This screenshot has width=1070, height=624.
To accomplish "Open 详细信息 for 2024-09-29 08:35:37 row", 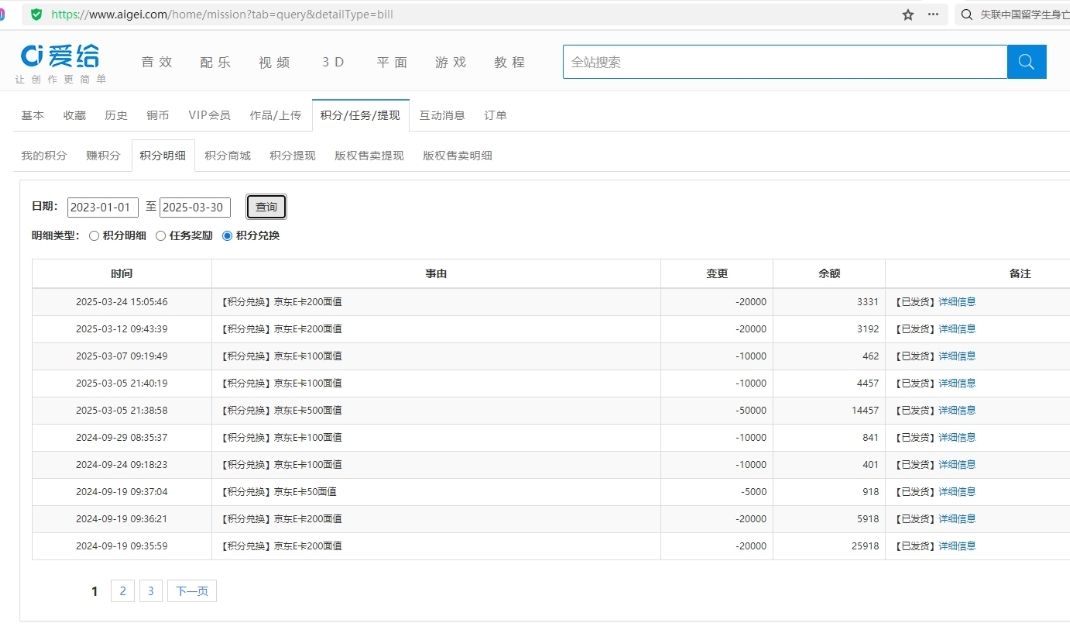I will click(957, 438).
